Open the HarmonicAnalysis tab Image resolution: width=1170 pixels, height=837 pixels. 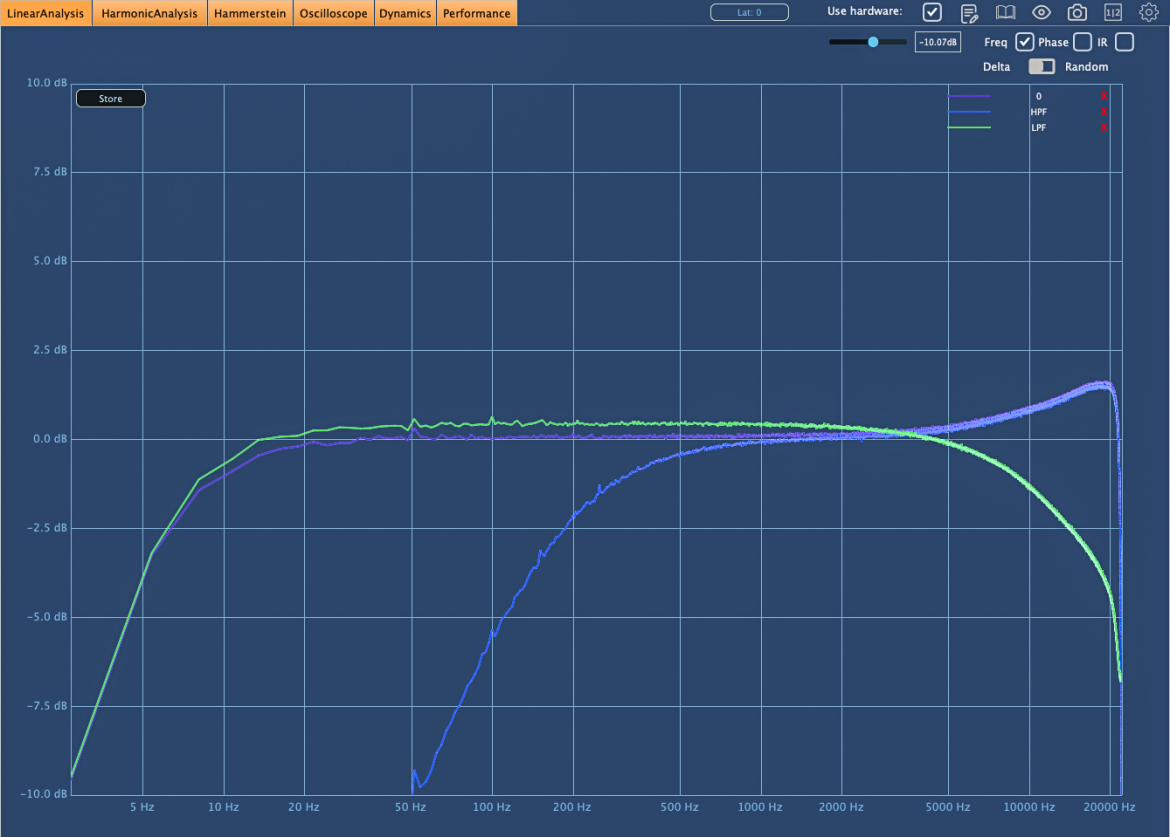149,13
